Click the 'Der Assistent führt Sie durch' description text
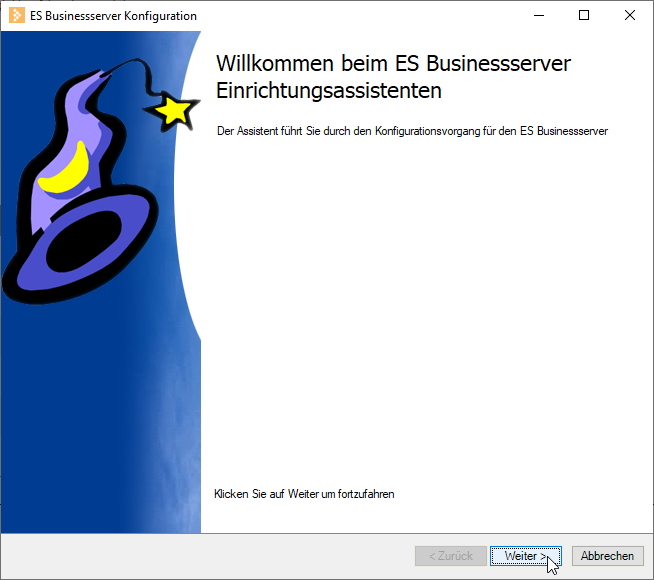 pyautogui.click(x=412, y=131)
